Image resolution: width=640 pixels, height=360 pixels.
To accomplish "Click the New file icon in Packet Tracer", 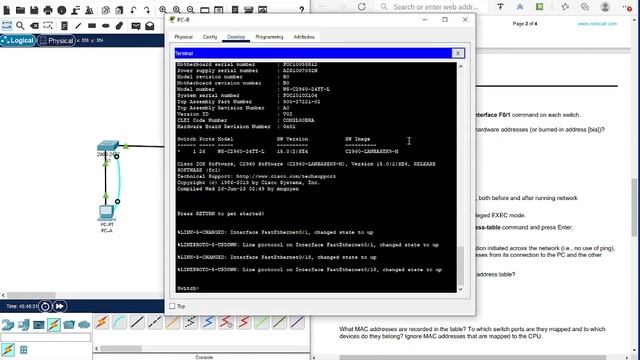I will click(x=7, y=10).
